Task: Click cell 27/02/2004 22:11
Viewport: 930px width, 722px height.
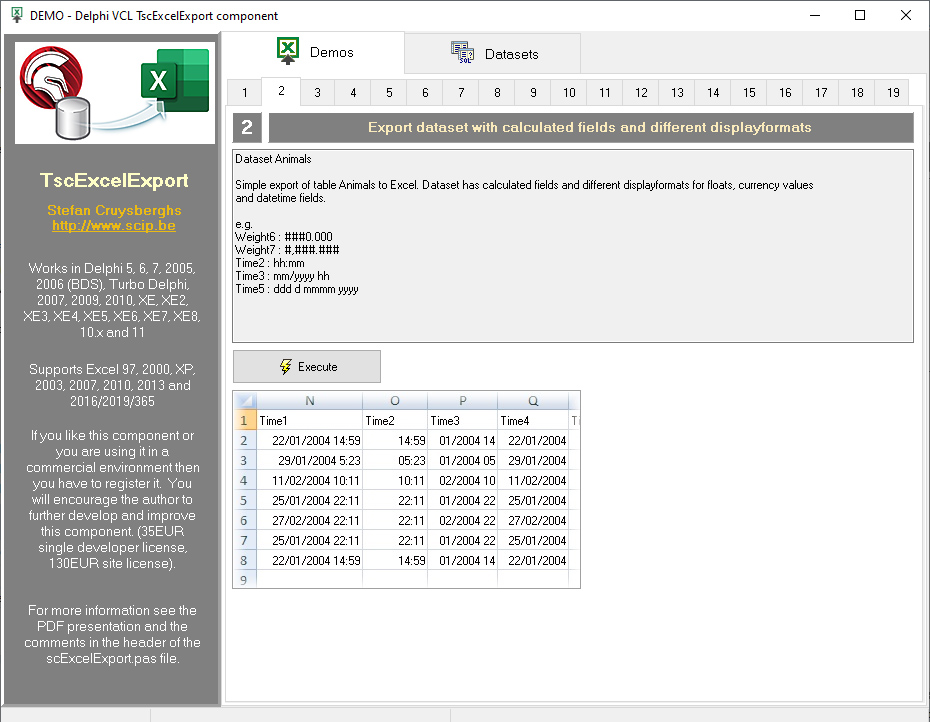Action: coord(310,520)
